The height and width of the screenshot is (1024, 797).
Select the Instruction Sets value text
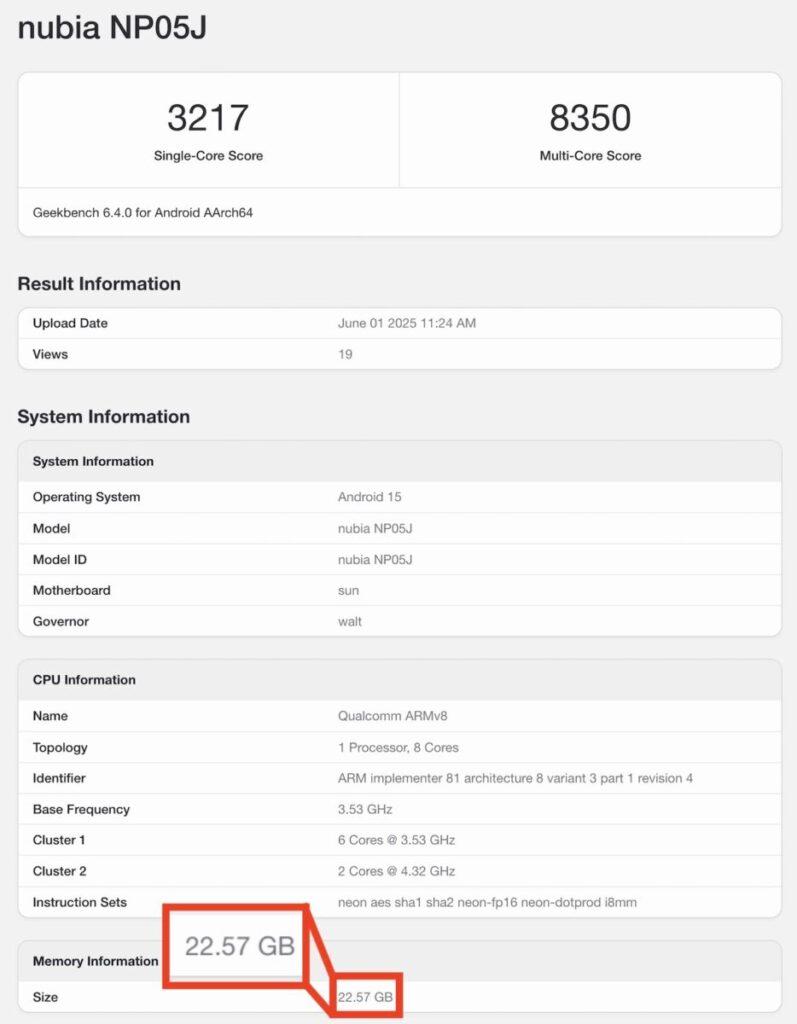pos(487,902)
